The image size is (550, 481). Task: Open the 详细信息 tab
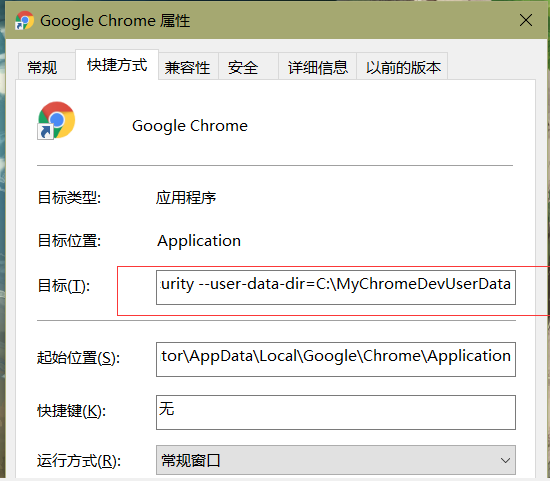click(x=317, y=67)
